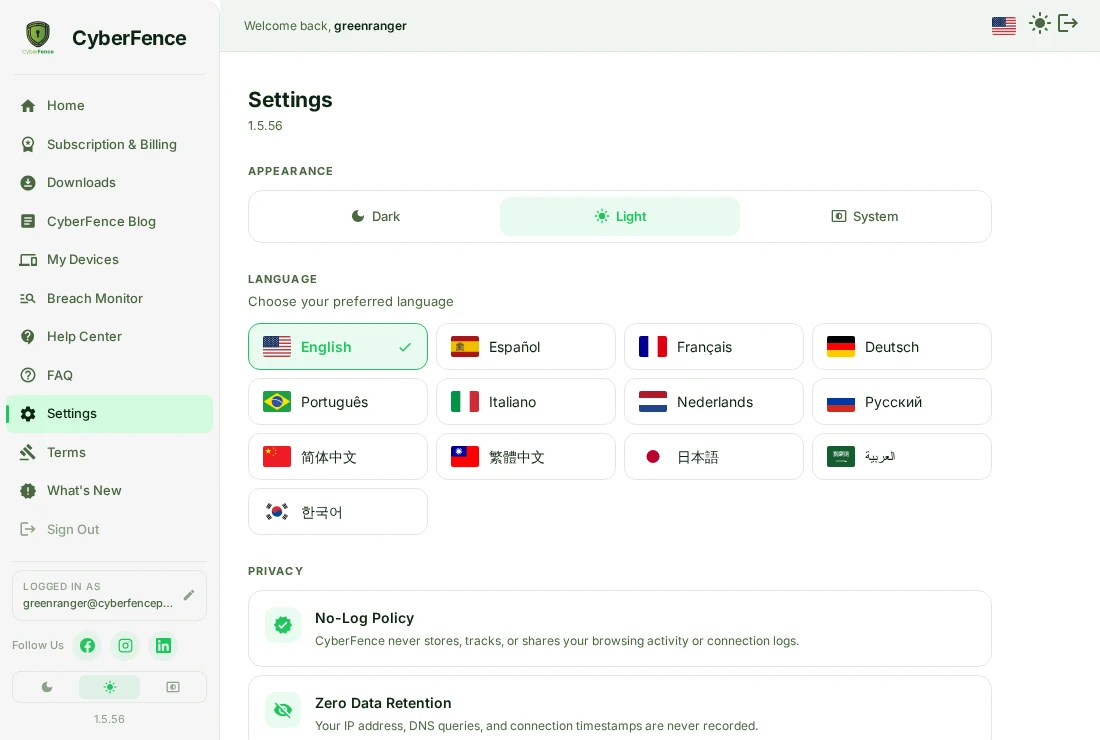This screenshot has width=1100, height=740.
Task: Open the CyberFence LinkedIn page icon
Action: pos(163,645)
